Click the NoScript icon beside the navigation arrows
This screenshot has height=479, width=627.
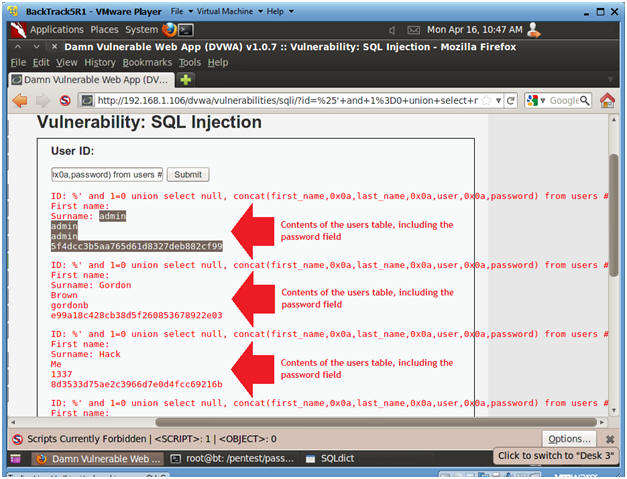[65, 100]
